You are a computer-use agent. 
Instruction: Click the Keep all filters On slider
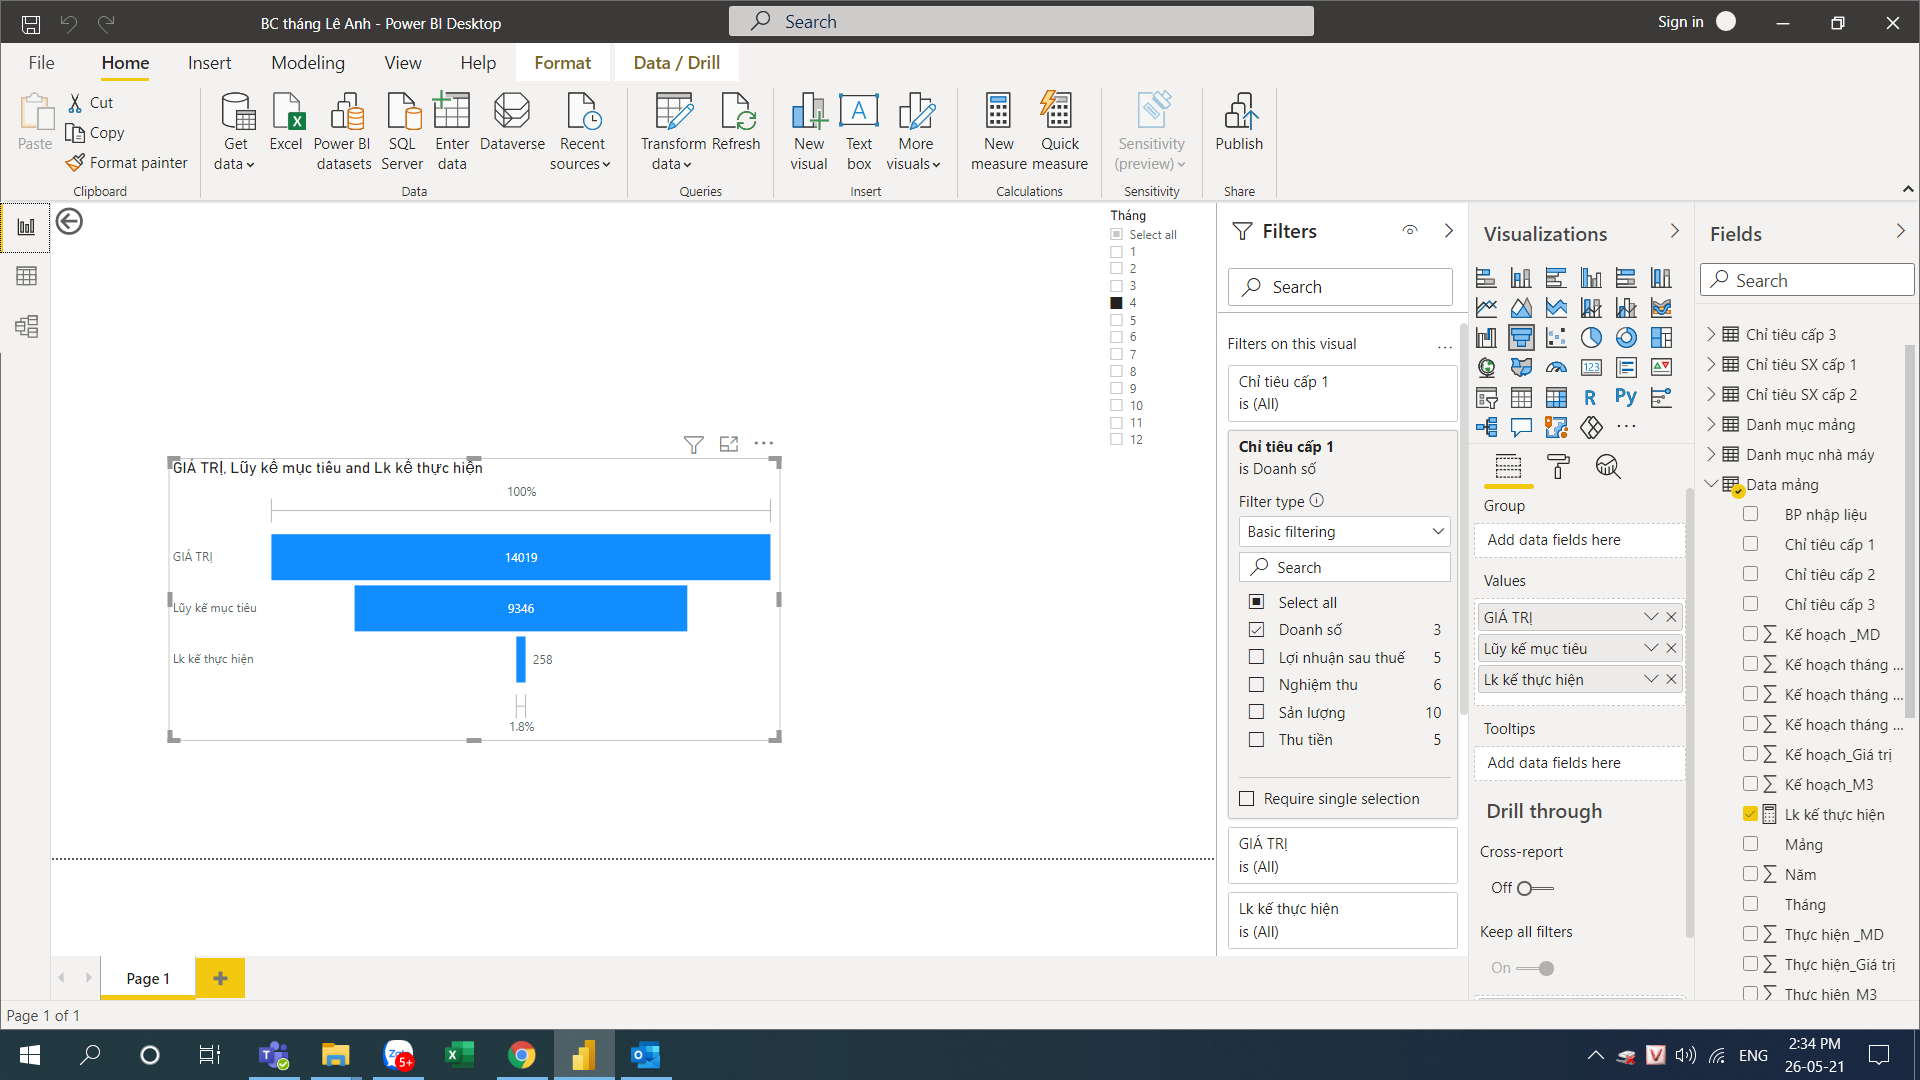click(1535, 968)
